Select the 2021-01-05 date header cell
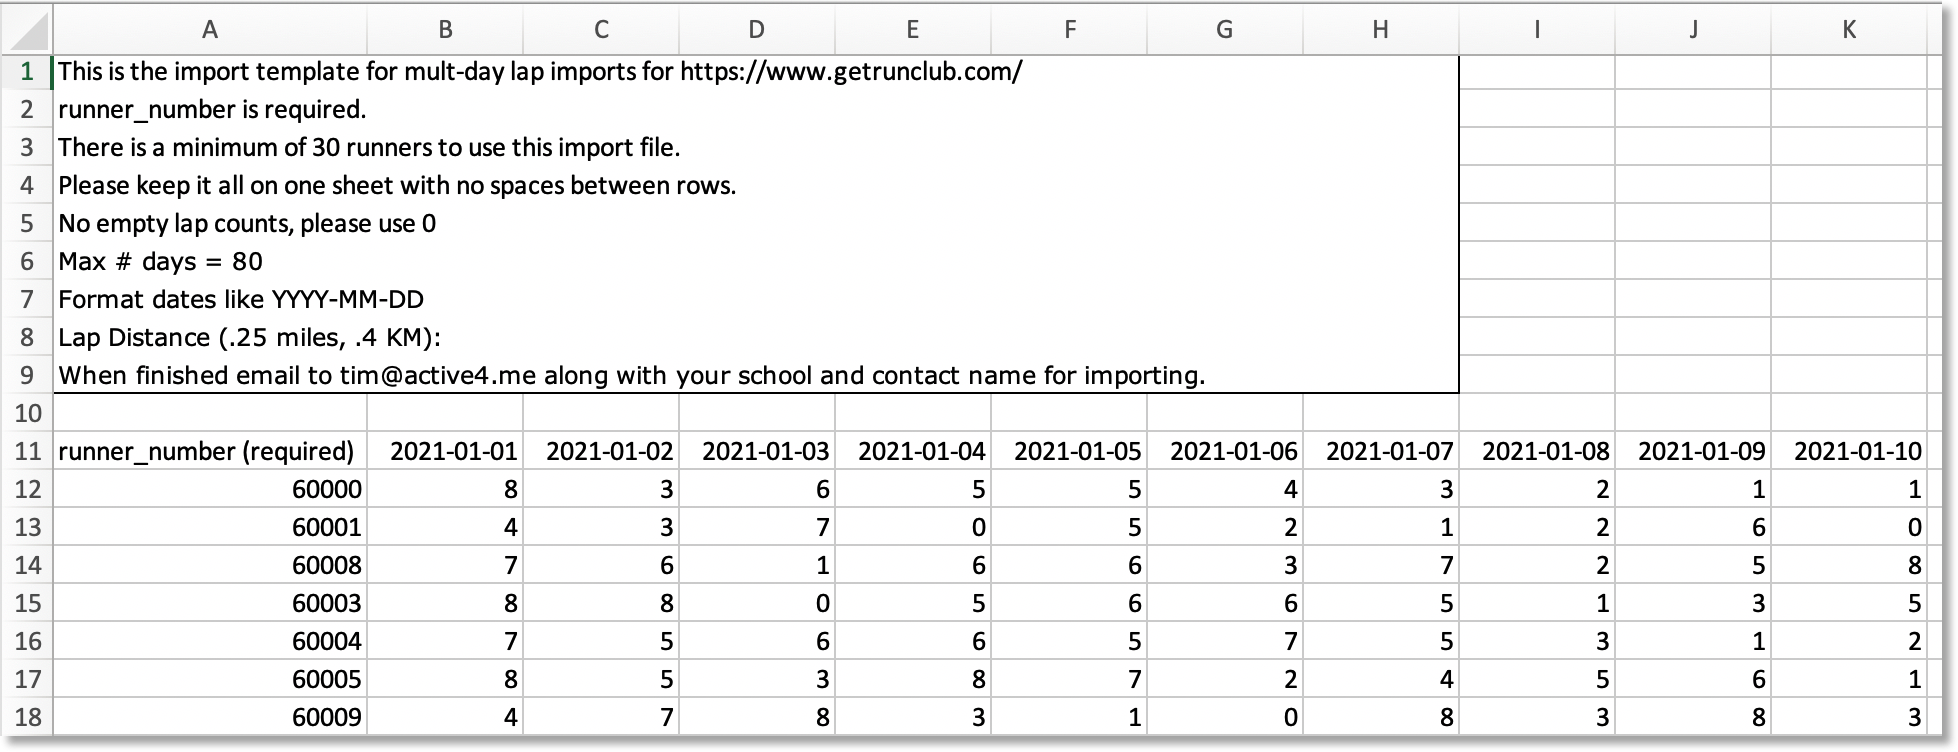 (x=1069, y=452)
